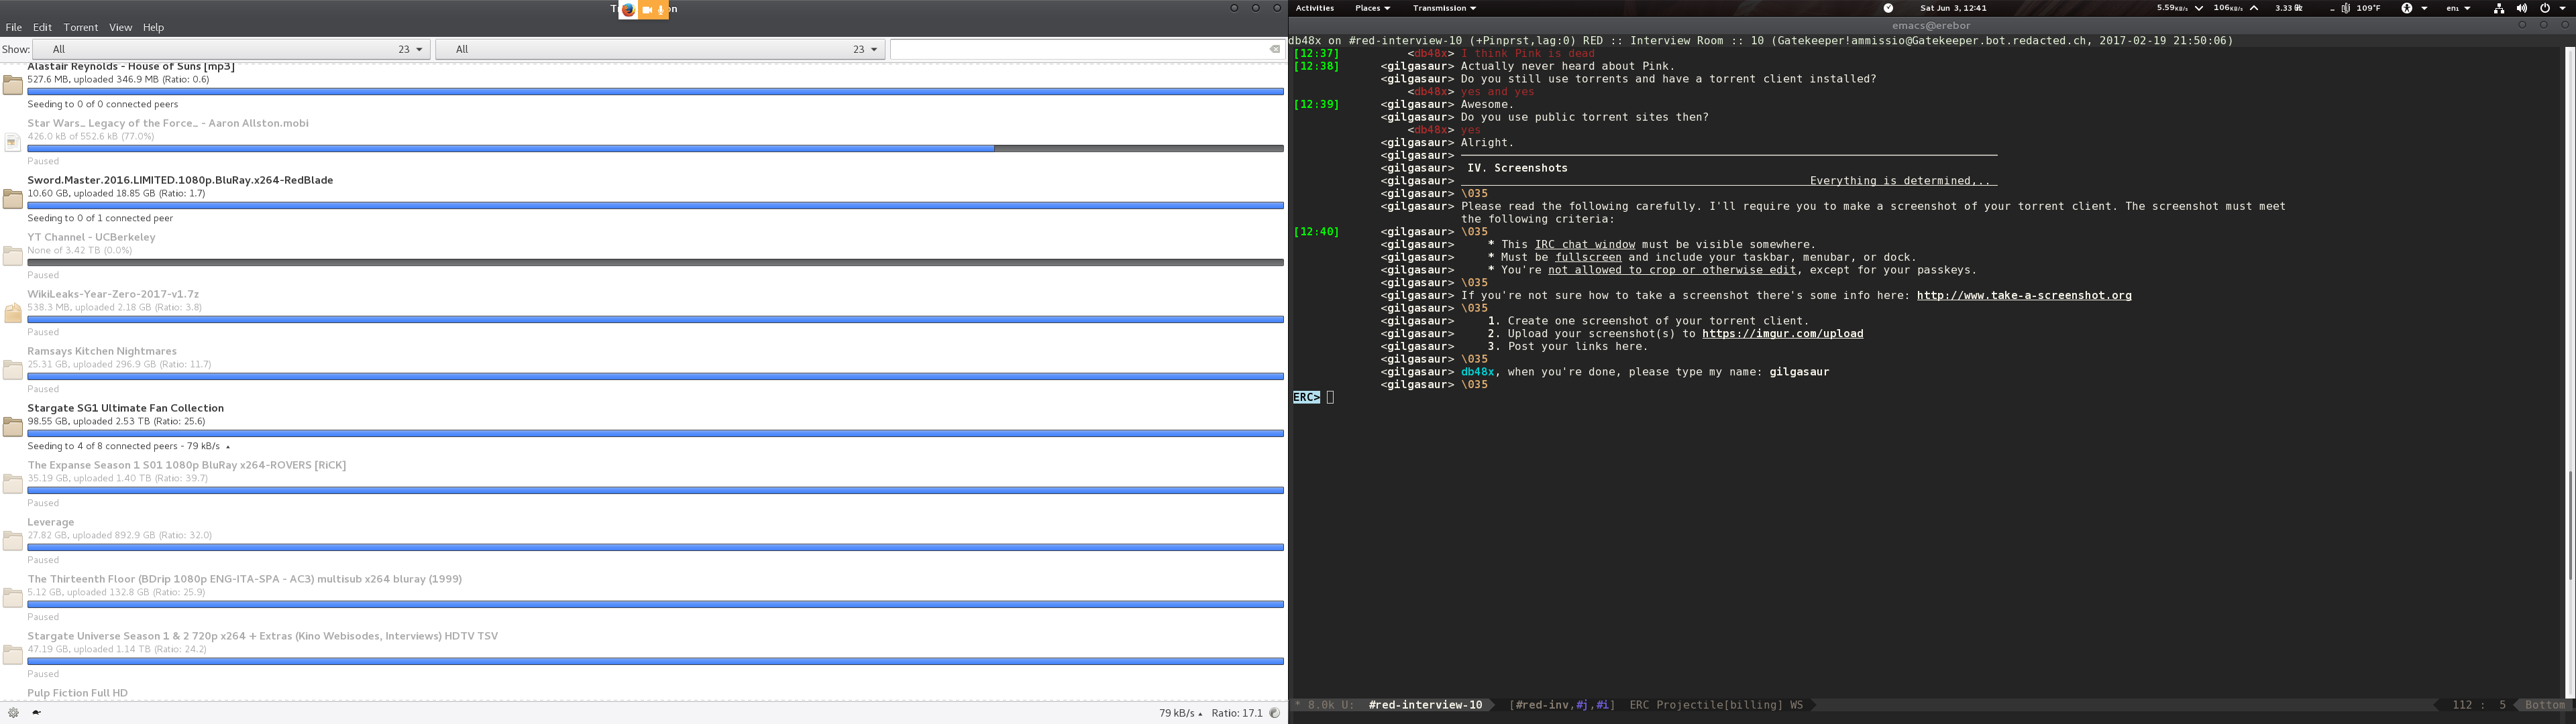Image resolution: width=2576 pixels, height=724 pixels.
Task: Open the Help menu in Transmission
Action: coord(153,27)
